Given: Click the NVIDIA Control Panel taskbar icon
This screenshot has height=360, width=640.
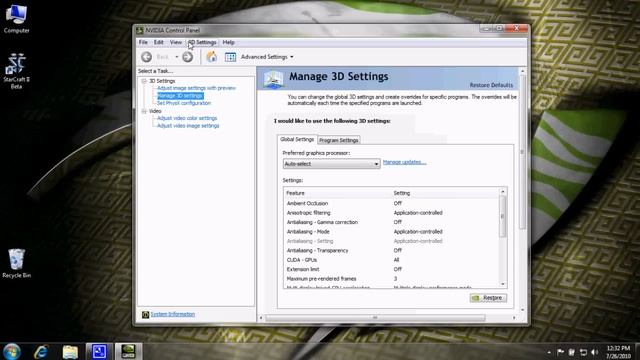Looking at the screenshot, I should point(129,351).
